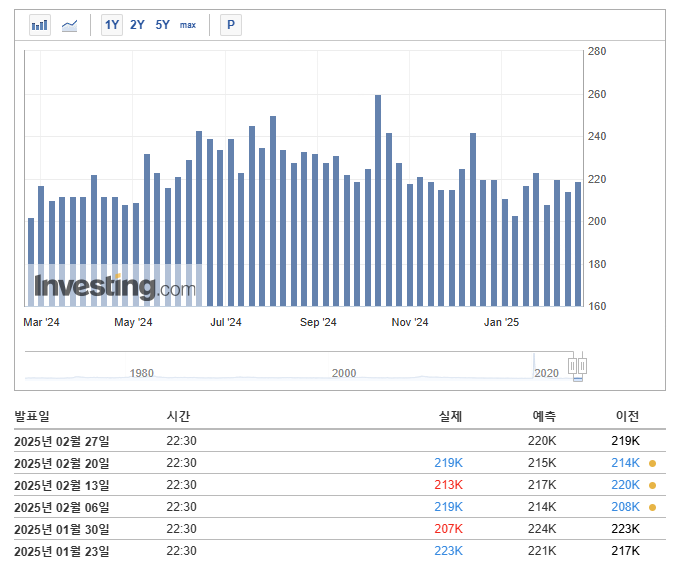
Task: Switch to bar chart view icon
Action: [40, 25]
